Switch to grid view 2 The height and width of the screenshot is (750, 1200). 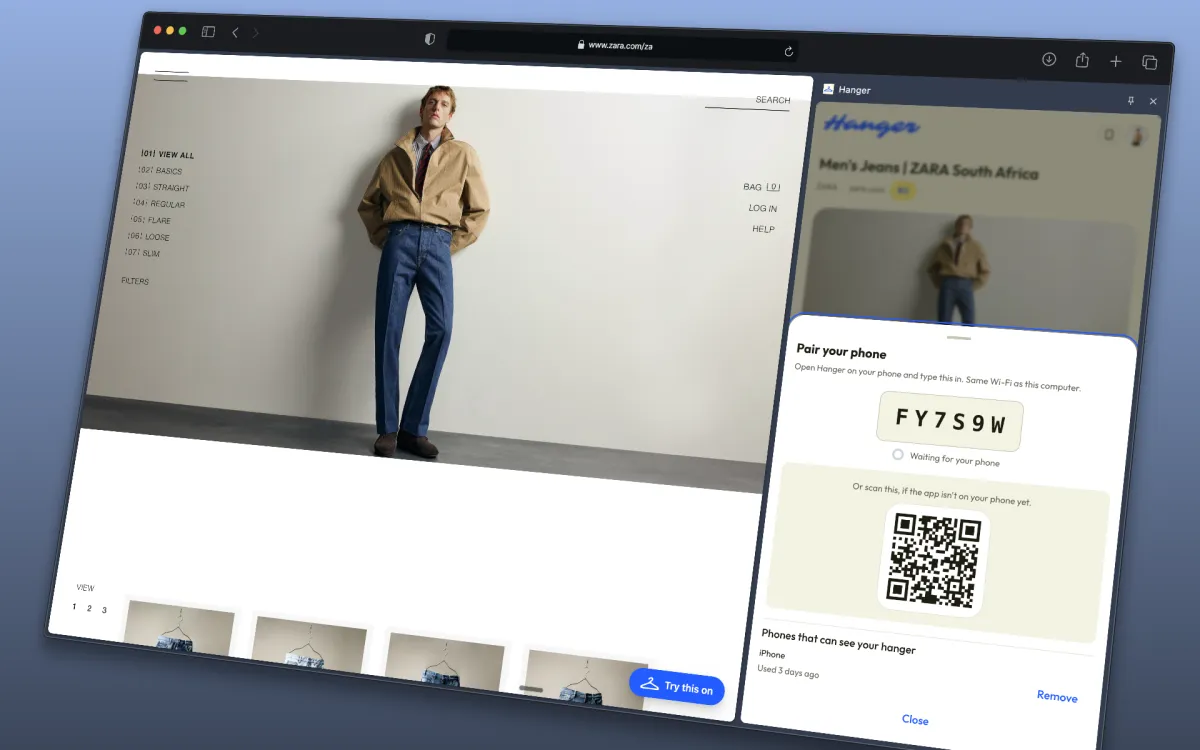[89, 608]
